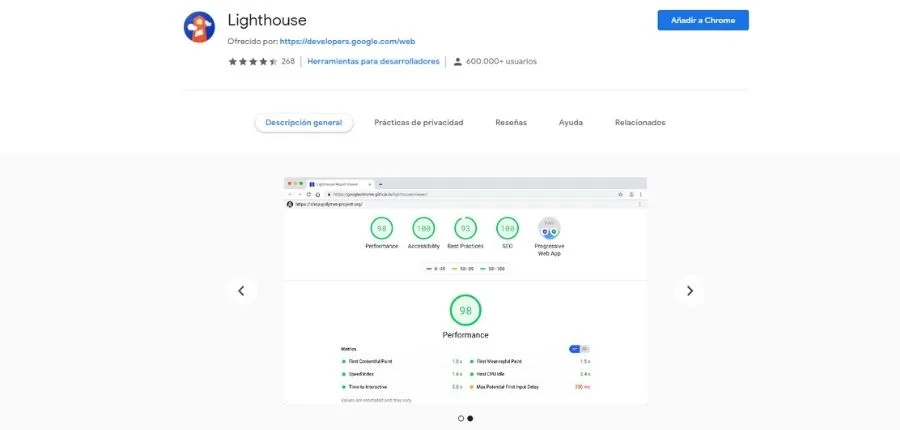Click the large Performance 98 gauge

coord(465,310)
